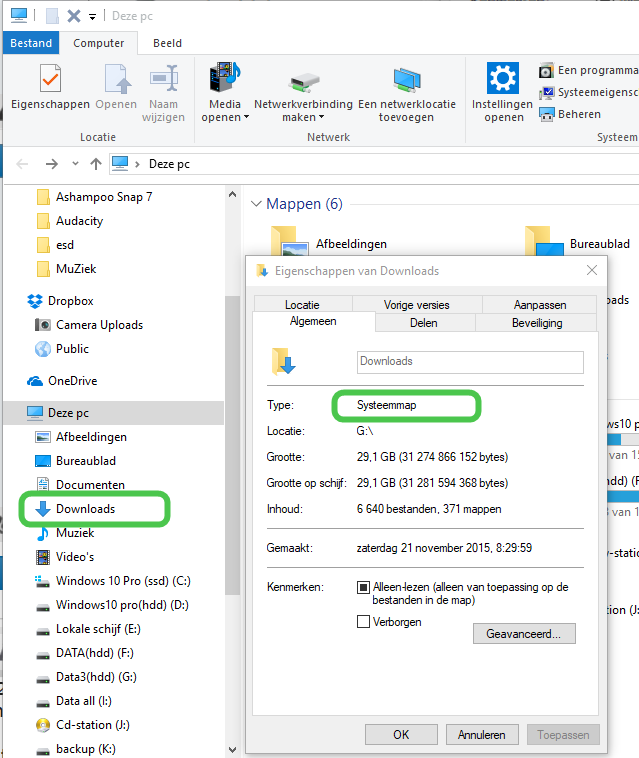Click the Eigenschappen ribbon icon
The image size is (639, 758).
(x=50, y=79)
